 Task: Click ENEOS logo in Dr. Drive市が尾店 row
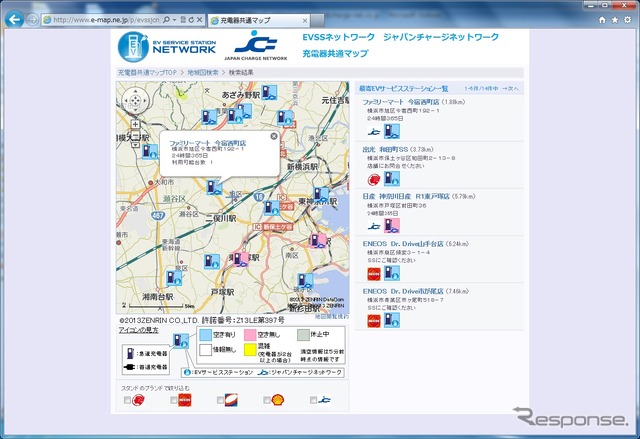[x=374, y=321]
